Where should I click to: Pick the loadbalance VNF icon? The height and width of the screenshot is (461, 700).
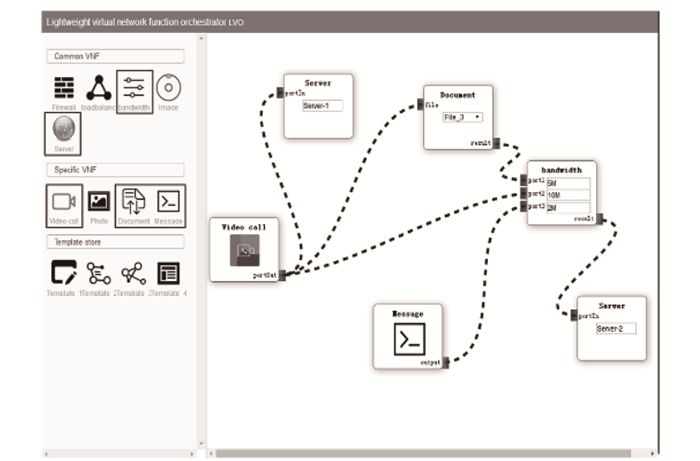(x=98, y=88)
